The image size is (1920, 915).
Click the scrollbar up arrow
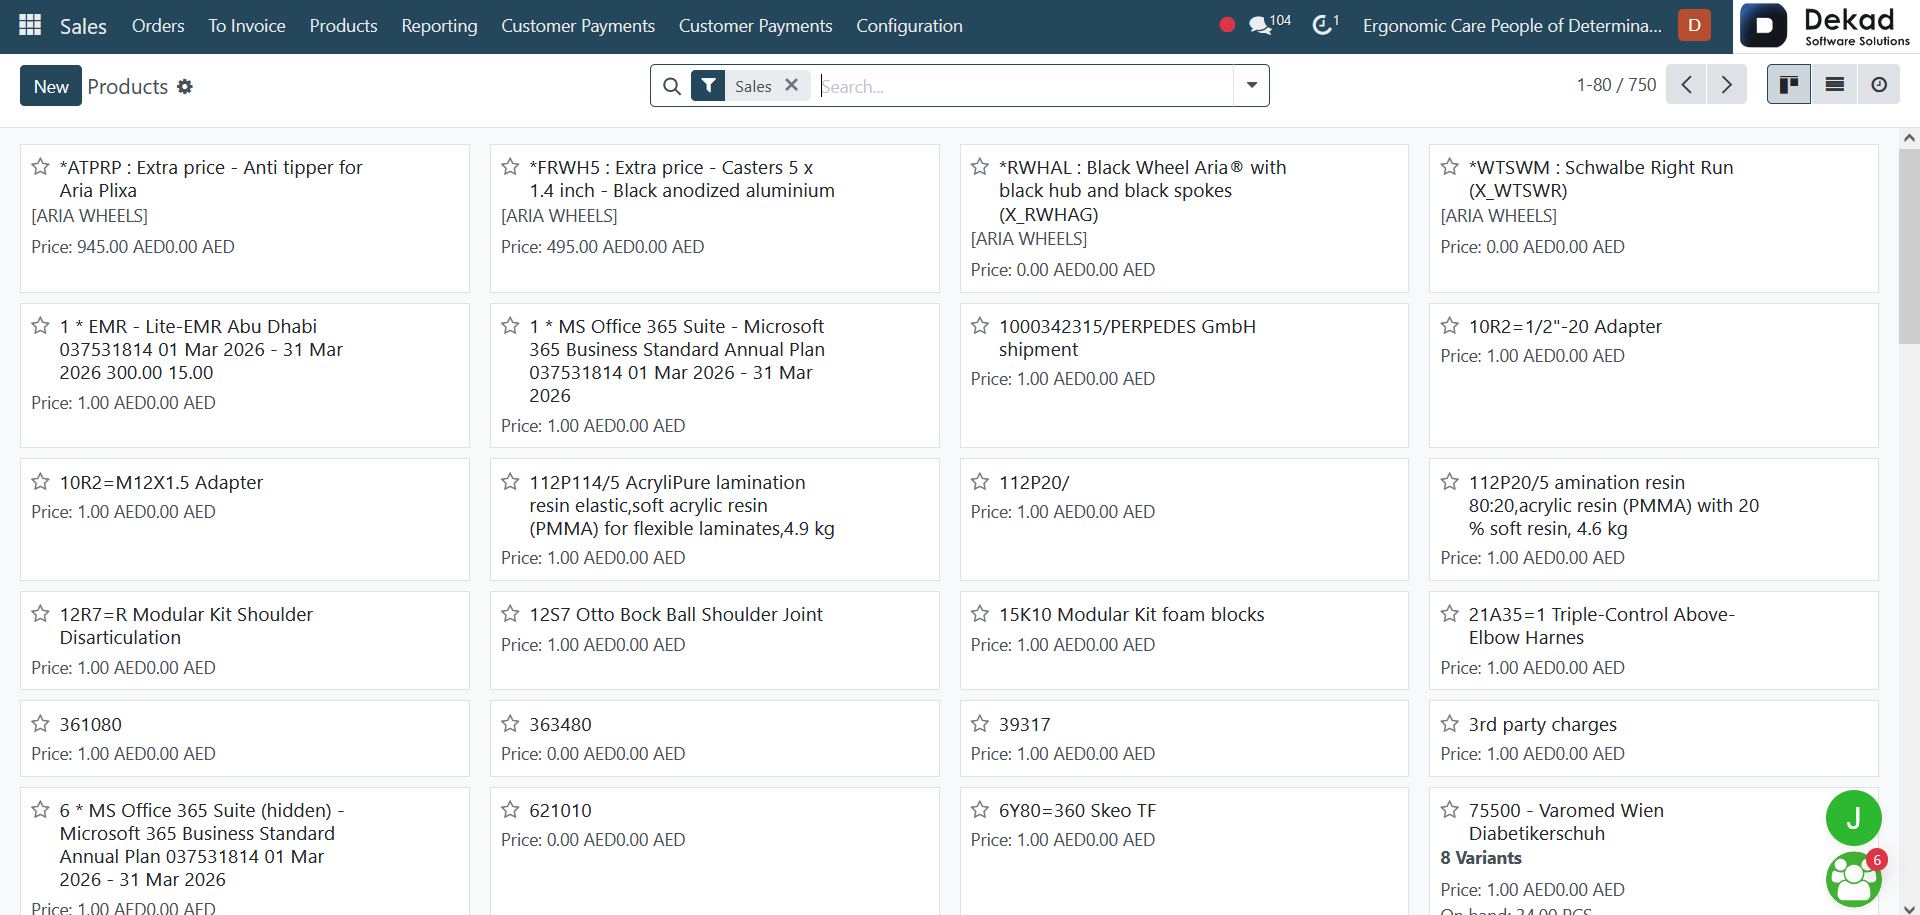pyautogui.click(x=1909, y=138)
